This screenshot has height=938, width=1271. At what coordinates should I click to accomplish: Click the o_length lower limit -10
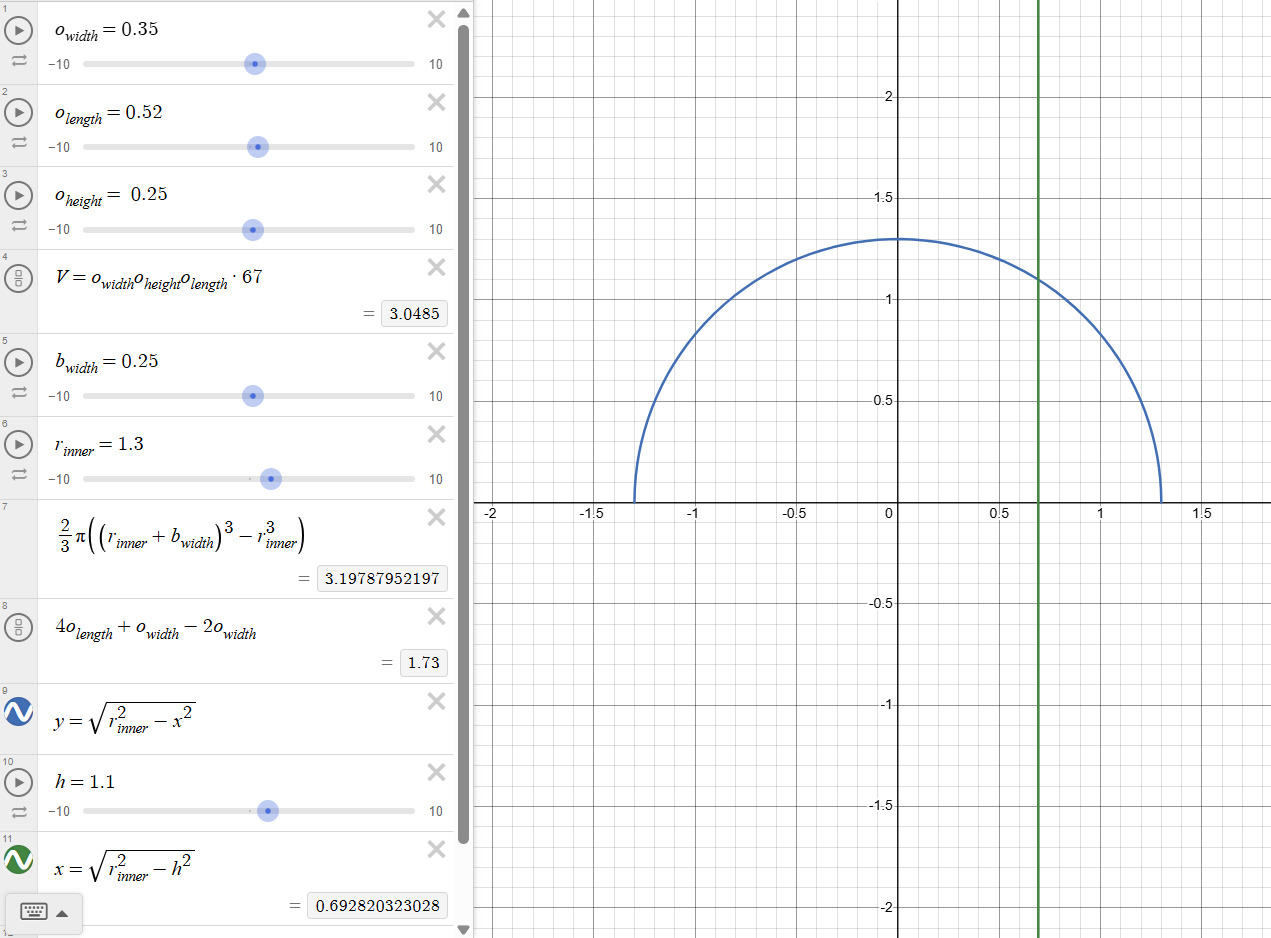click(x=59, y=147)
